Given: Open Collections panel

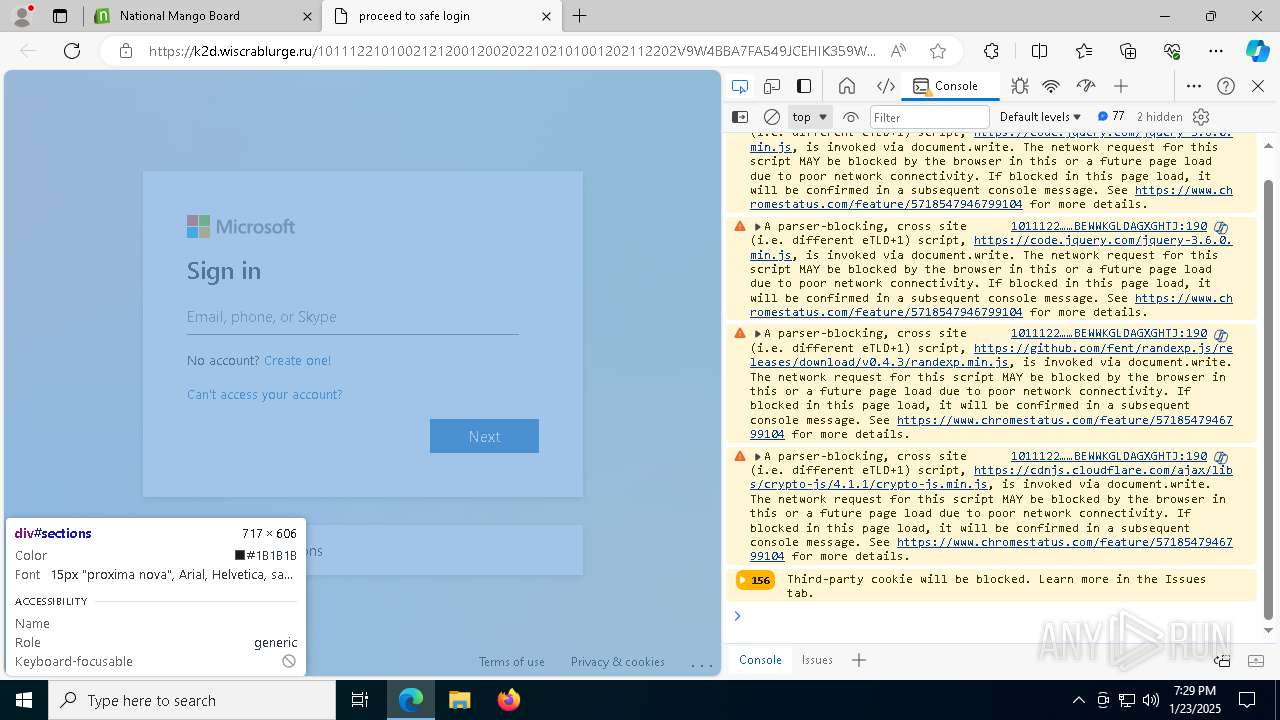Looking at the screenshot, I should [1128, 51].
